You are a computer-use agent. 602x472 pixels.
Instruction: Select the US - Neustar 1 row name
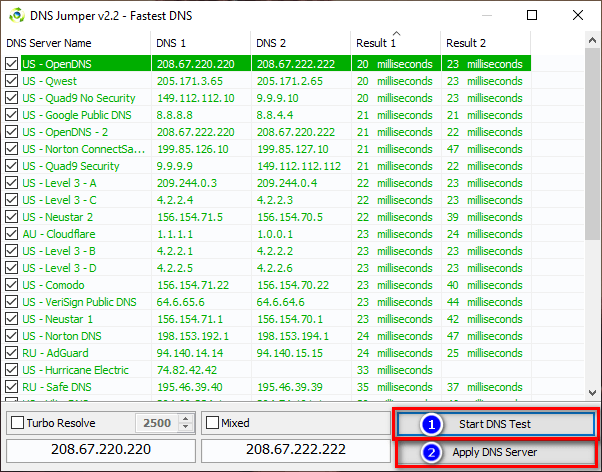[x=58, y=319]
